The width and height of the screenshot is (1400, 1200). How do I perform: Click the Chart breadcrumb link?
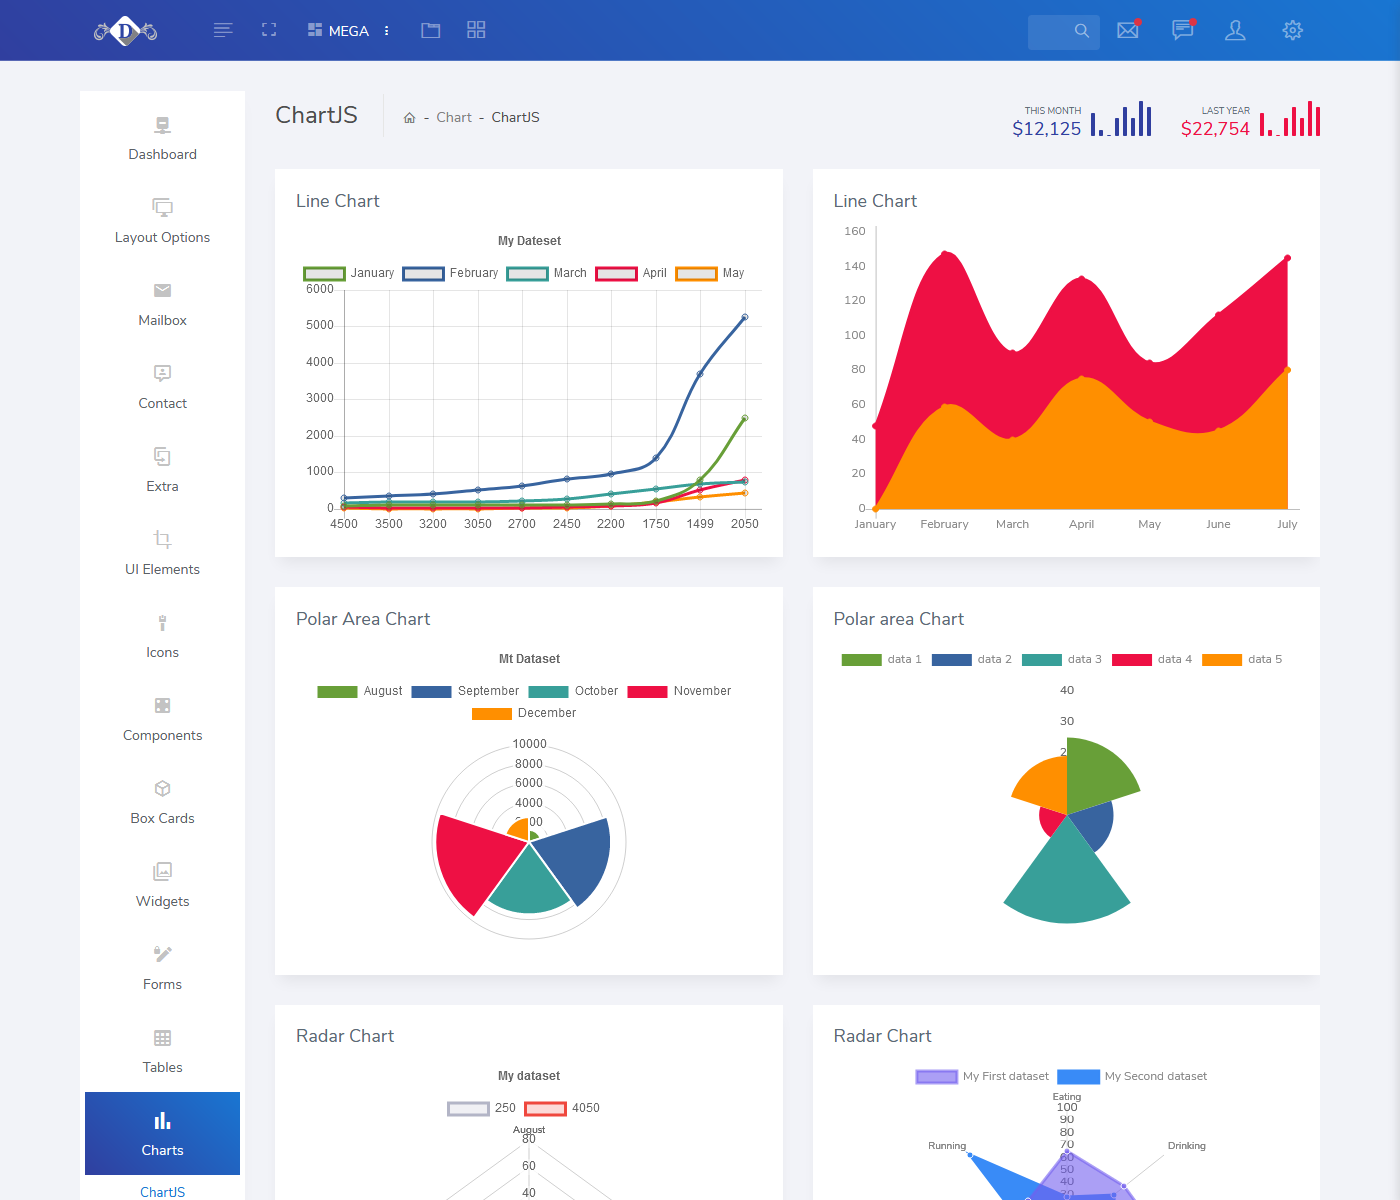[454, 117]
